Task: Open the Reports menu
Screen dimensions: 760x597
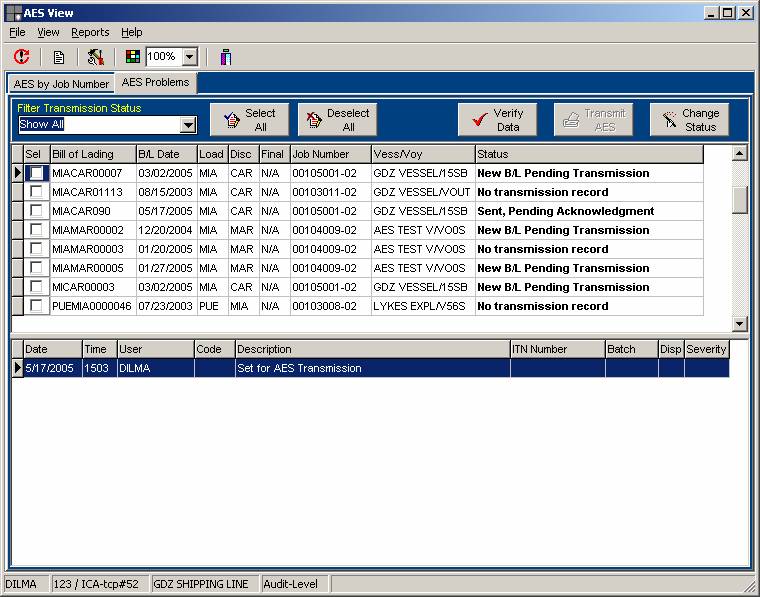Action: point(90,33)
